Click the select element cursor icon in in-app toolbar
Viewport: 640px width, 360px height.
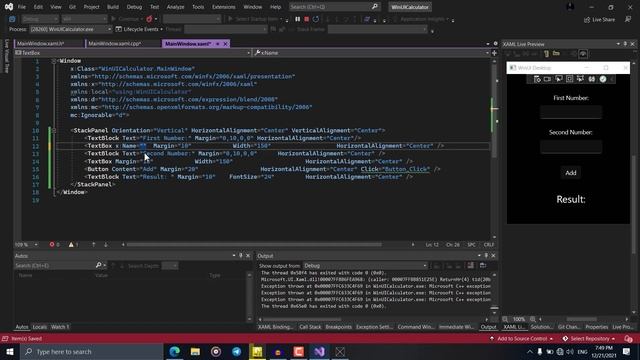[558, 79]
